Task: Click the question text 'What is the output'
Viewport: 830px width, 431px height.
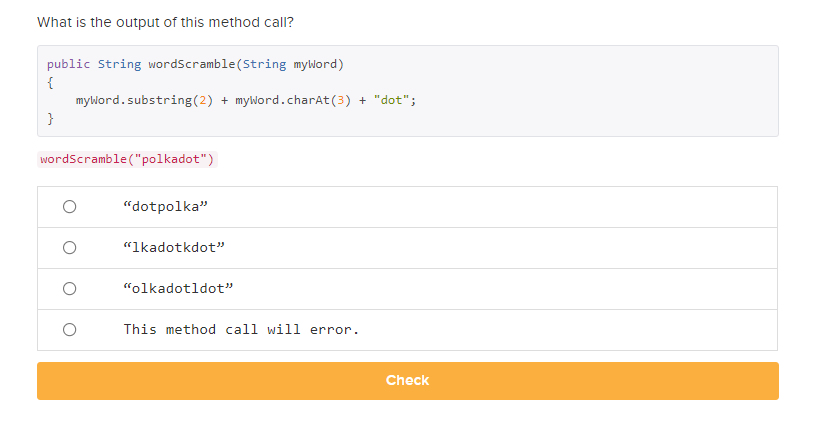Action: [165, 22]
